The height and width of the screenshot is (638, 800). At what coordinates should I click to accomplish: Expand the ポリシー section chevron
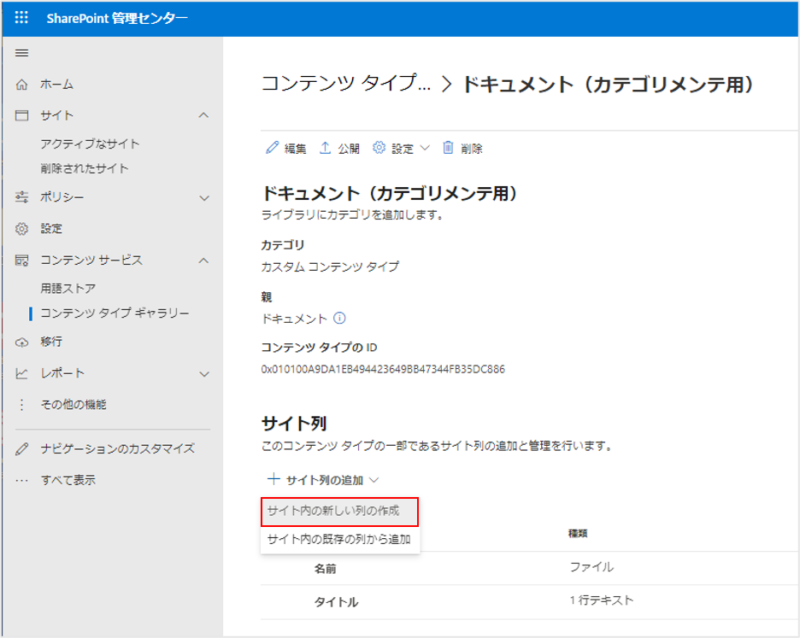coord(204,198)
